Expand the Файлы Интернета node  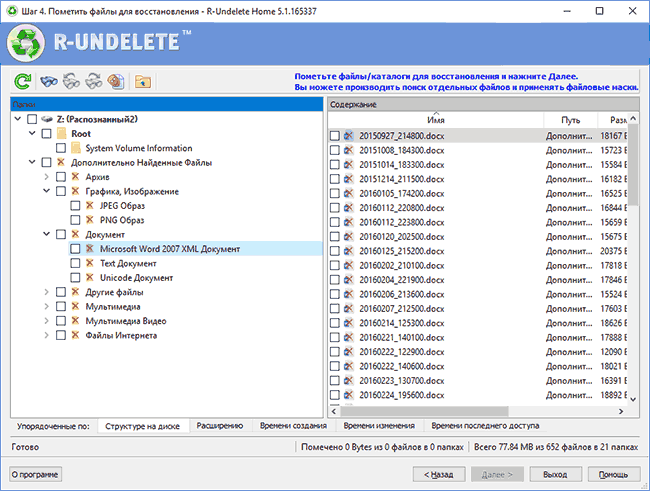[46, 335]
